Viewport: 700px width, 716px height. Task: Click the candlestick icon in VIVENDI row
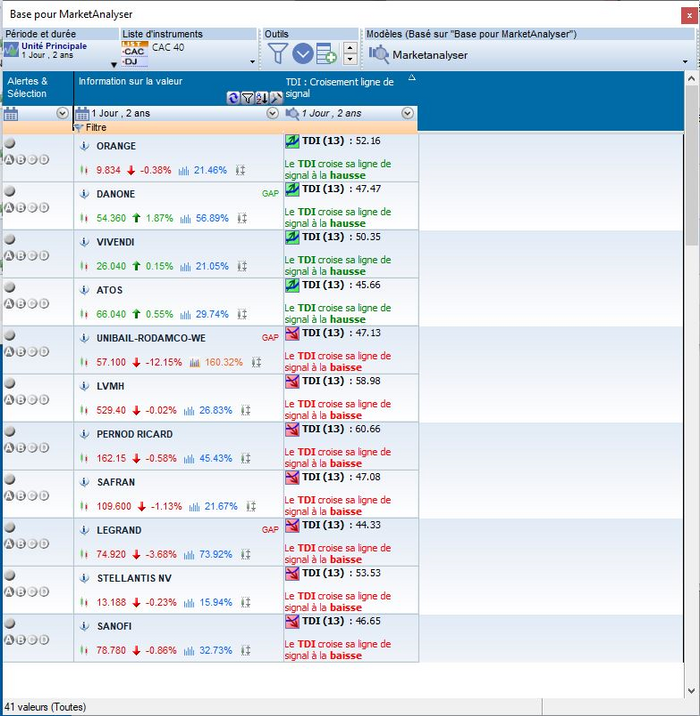click(x=84, y=266)
